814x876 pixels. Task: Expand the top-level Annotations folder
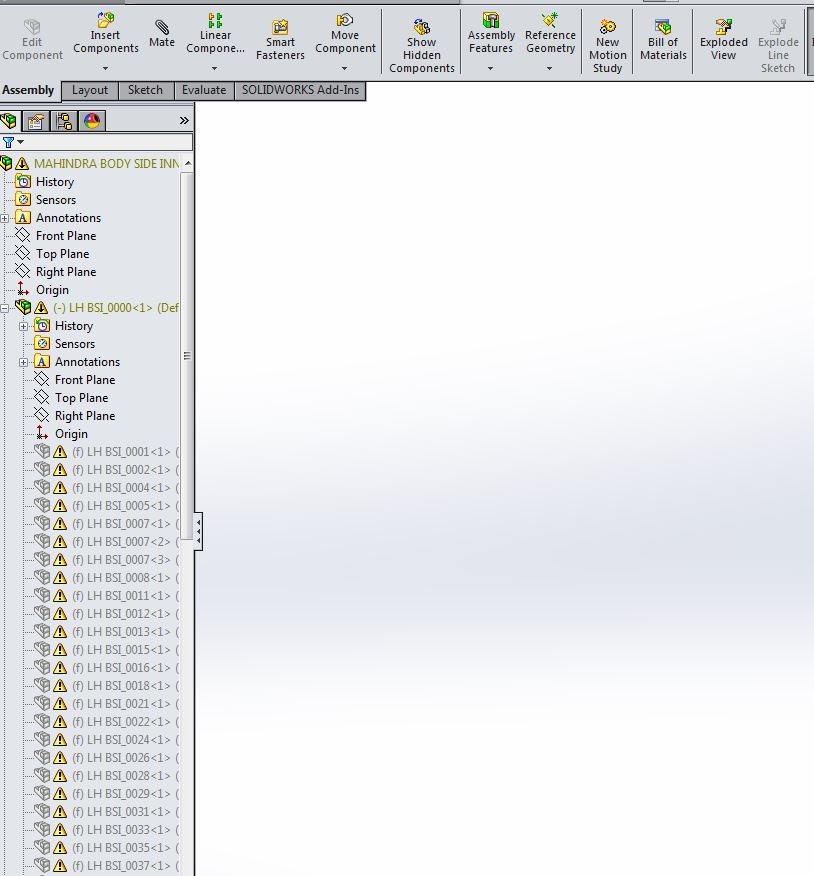pos(5,218)
